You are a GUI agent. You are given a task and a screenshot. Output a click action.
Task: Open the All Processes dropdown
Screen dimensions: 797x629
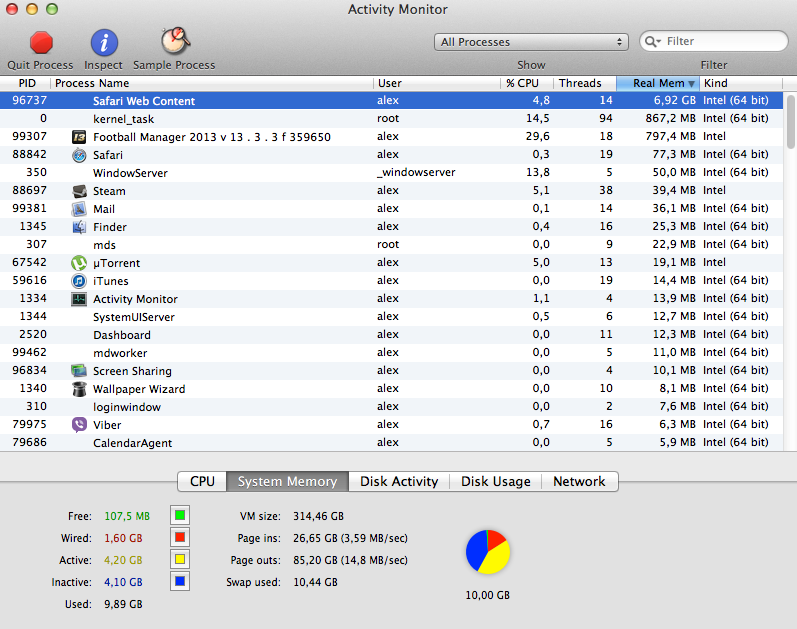pos(531,42)
